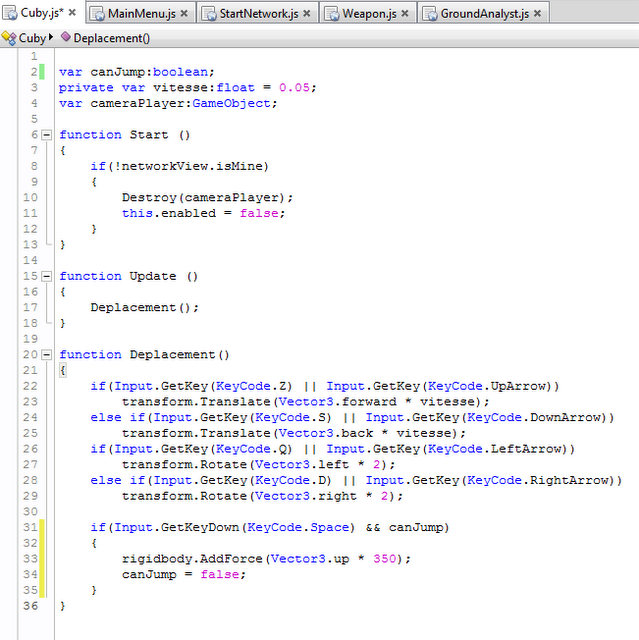The height and width of the screenshot is (640, 639).
Task: Click 'KeyCode.Space' on line 31
Action: click(x=298, y=527)
